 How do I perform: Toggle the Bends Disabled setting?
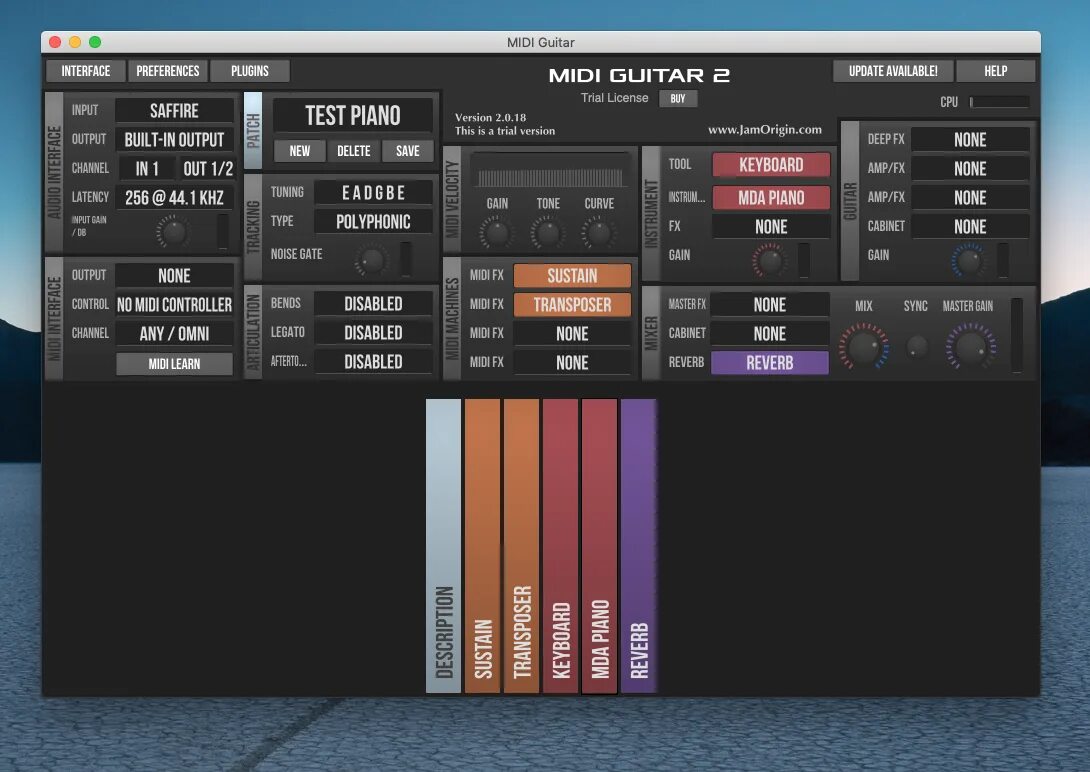tap(373, 304)
